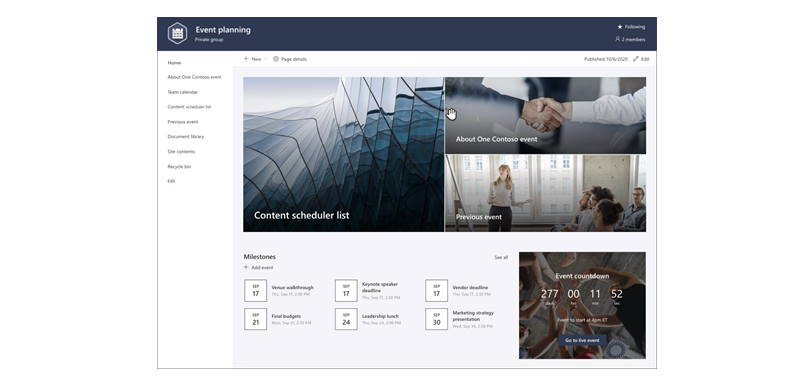Click the Go to live event button
The height and width of the screenshot is (380, 800).
(582, 340)
